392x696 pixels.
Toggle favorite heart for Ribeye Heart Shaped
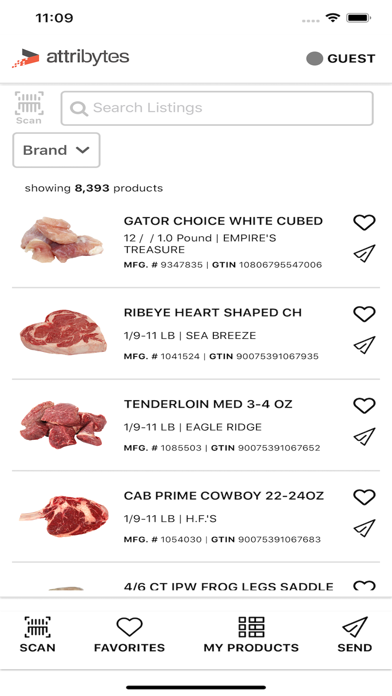point(364,314)
